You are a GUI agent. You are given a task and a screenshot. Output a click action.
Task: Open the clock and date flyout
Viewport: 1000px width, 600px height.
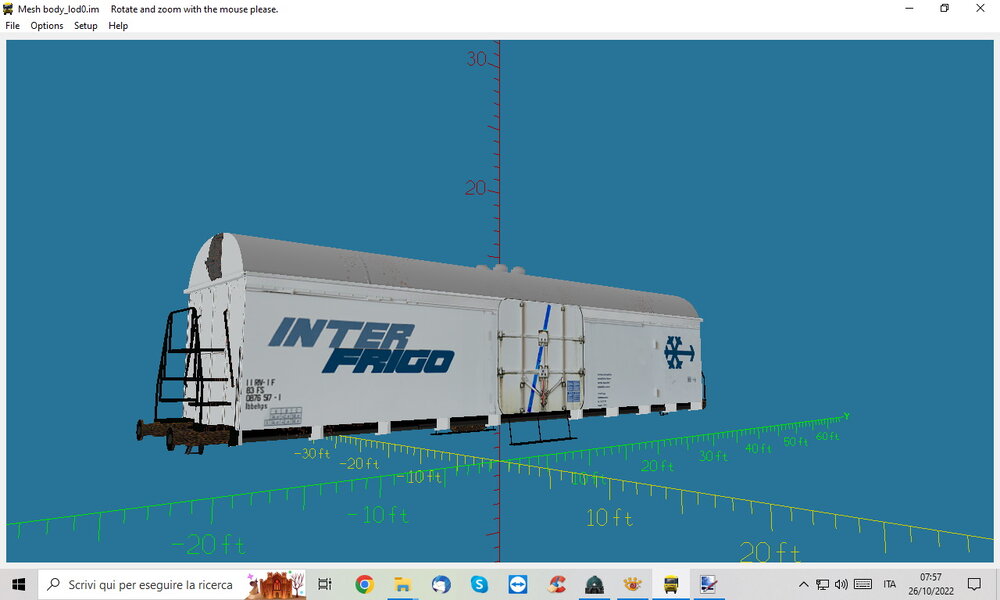pos(931,584)
